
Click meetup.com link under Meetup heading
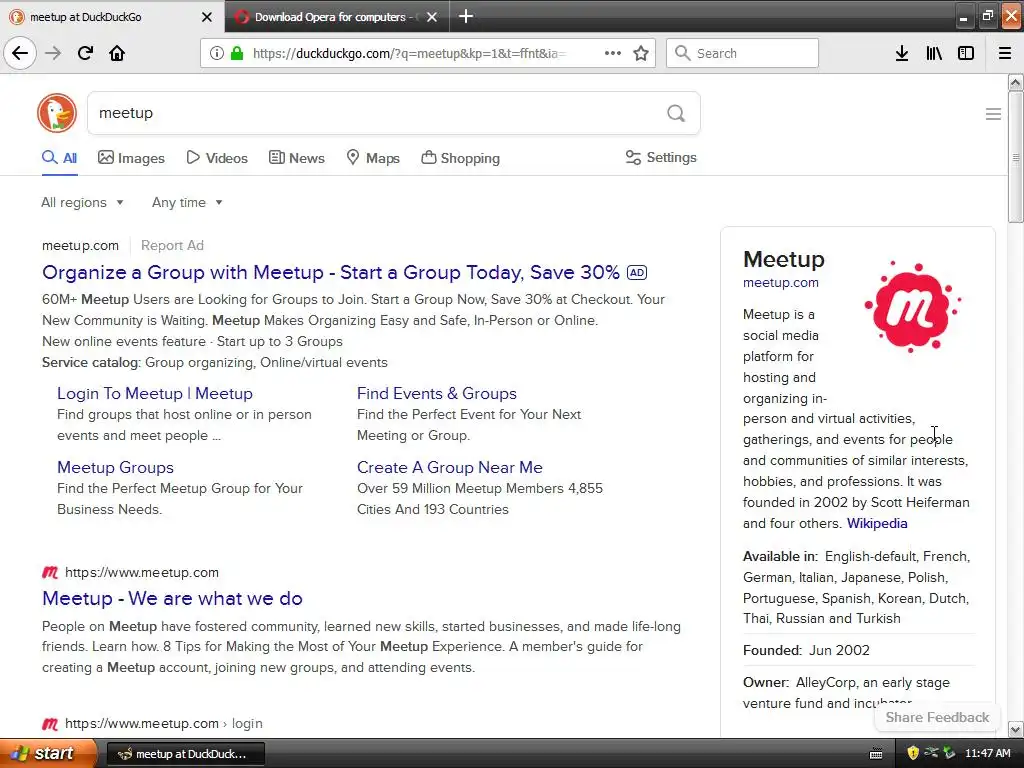point(780,283)
